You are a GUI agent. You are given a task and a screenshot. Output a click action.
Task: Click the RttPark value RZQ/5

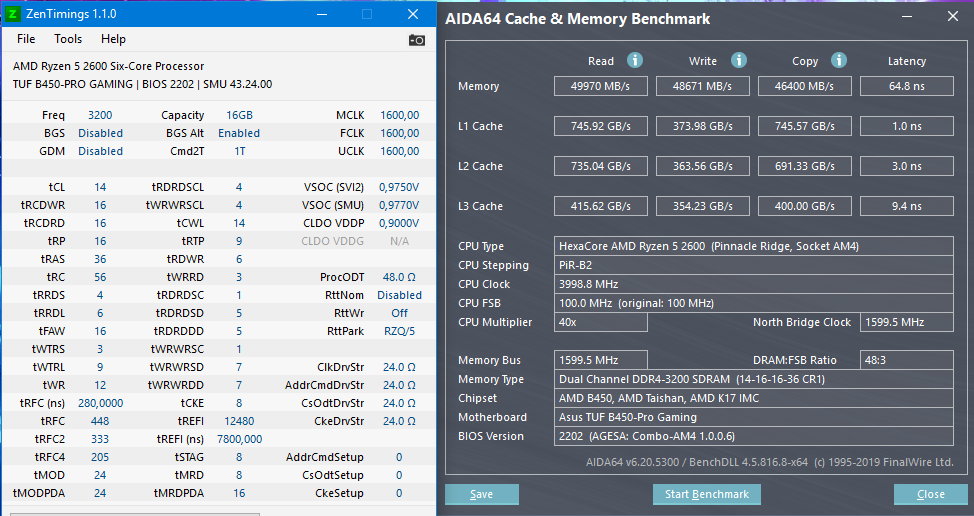(399, 331)
